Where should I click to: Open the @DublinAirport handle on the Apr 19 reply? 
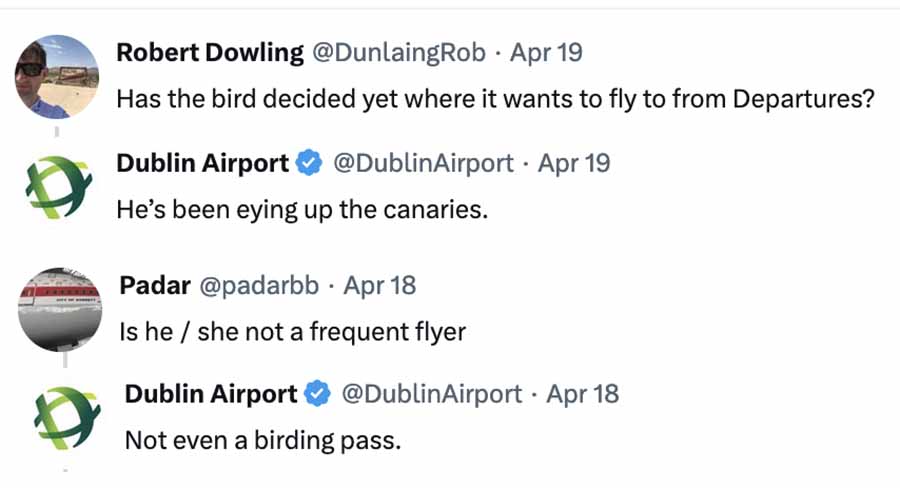click(423, 163)
